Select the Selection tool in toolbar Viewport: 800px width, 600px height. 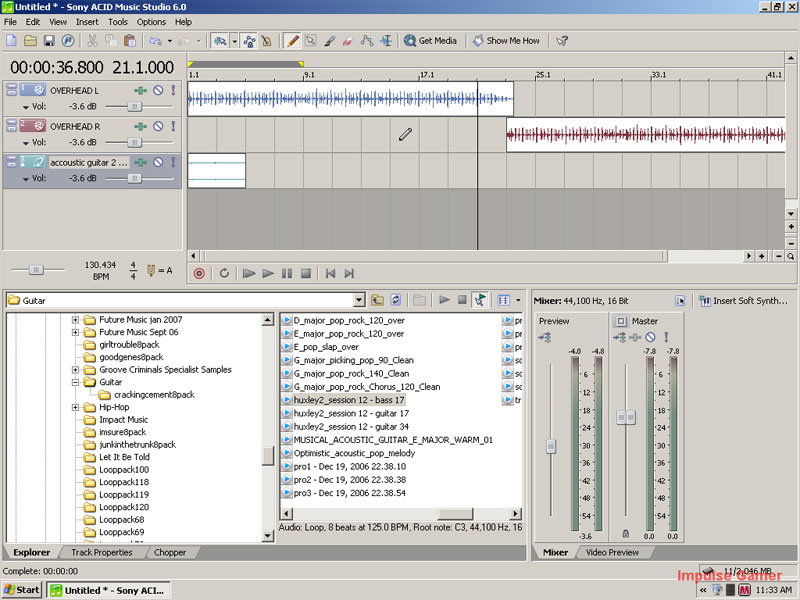(311, 41)
